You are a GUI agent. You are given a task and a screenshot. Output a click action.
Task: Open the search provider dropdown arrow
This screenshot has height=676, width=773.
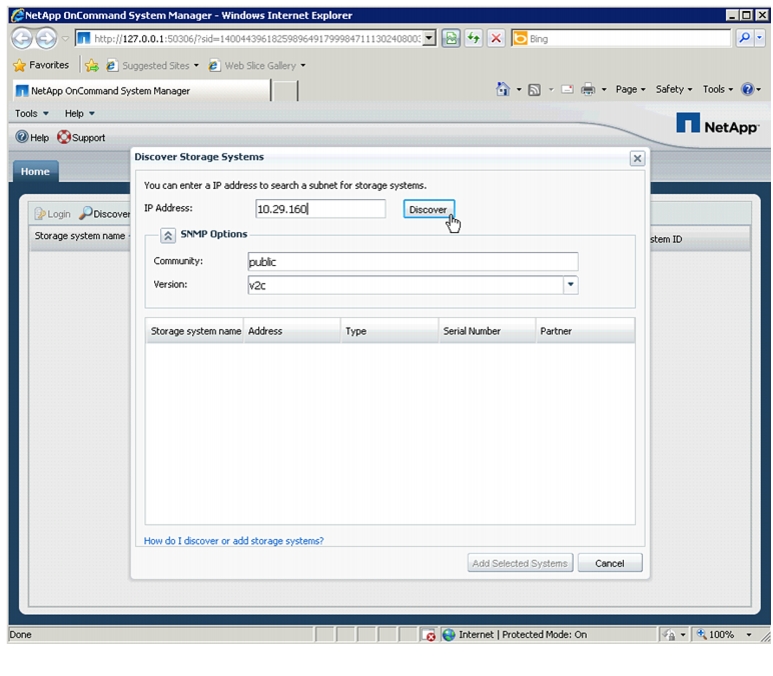click(x=760, y=38)
